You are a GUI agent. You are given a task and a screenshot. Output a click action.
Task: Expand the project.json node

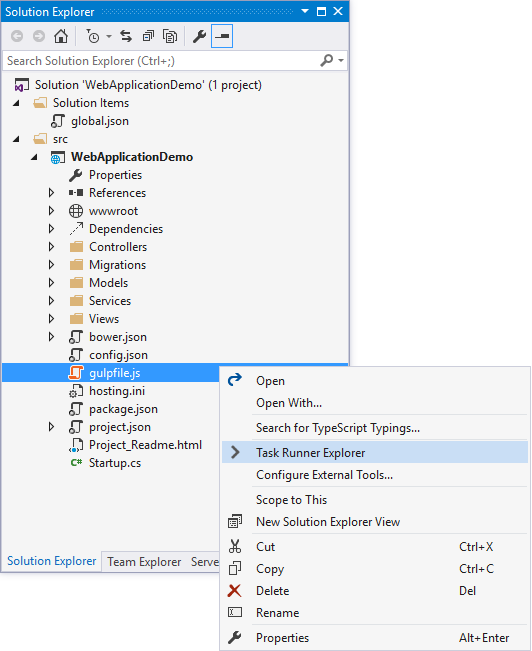point(51,427)
